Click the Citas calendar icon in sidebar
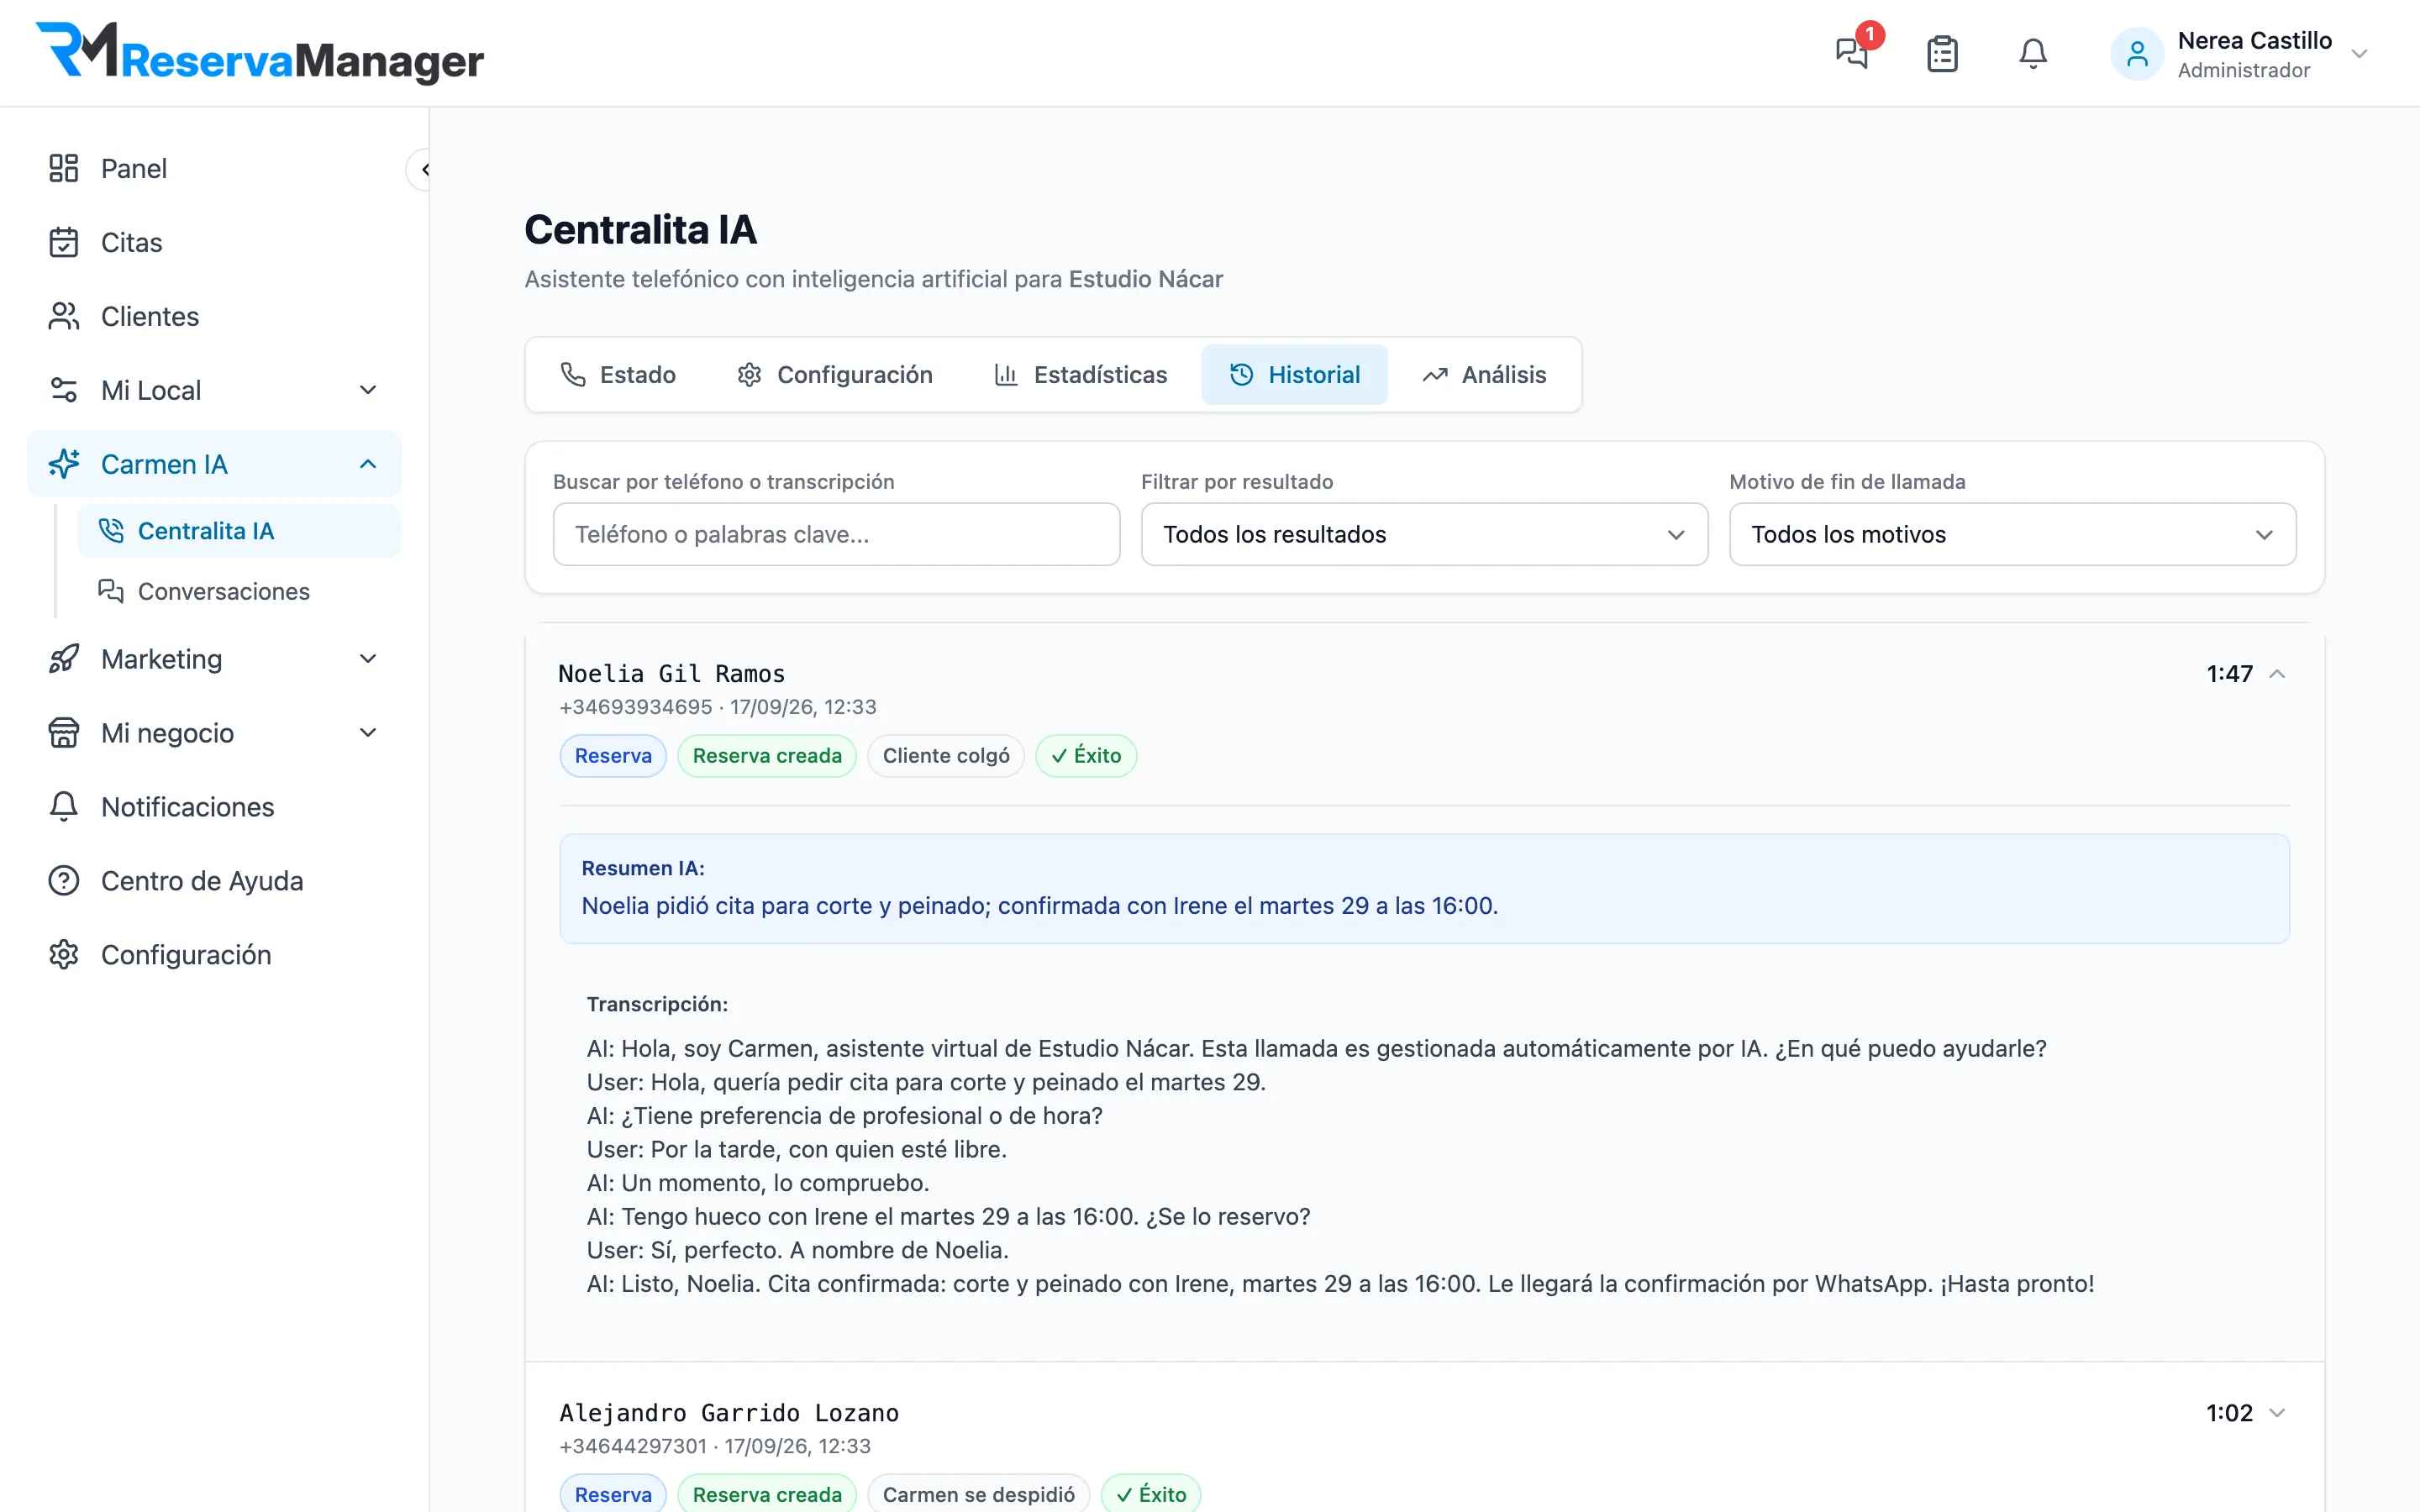 (64, 242)
